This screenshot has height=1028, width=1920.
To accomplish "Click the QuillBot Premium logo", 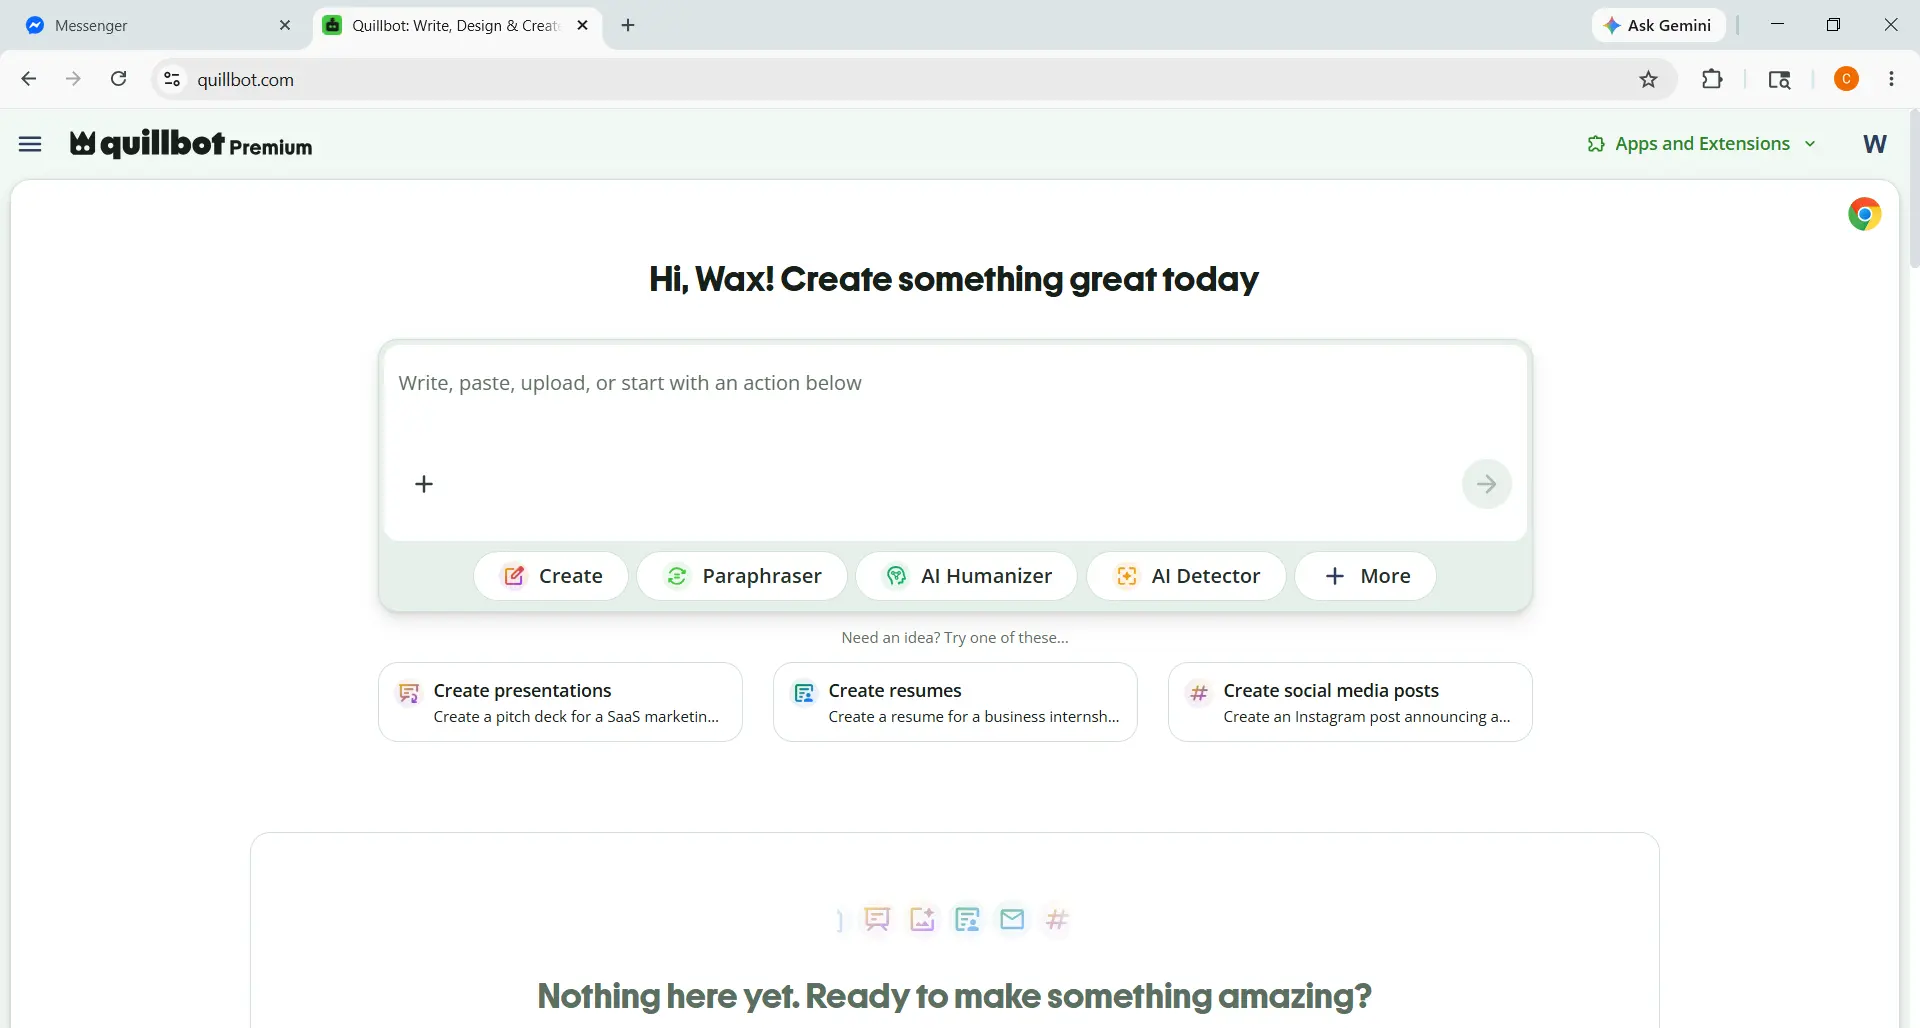I will tap(191, 145).
